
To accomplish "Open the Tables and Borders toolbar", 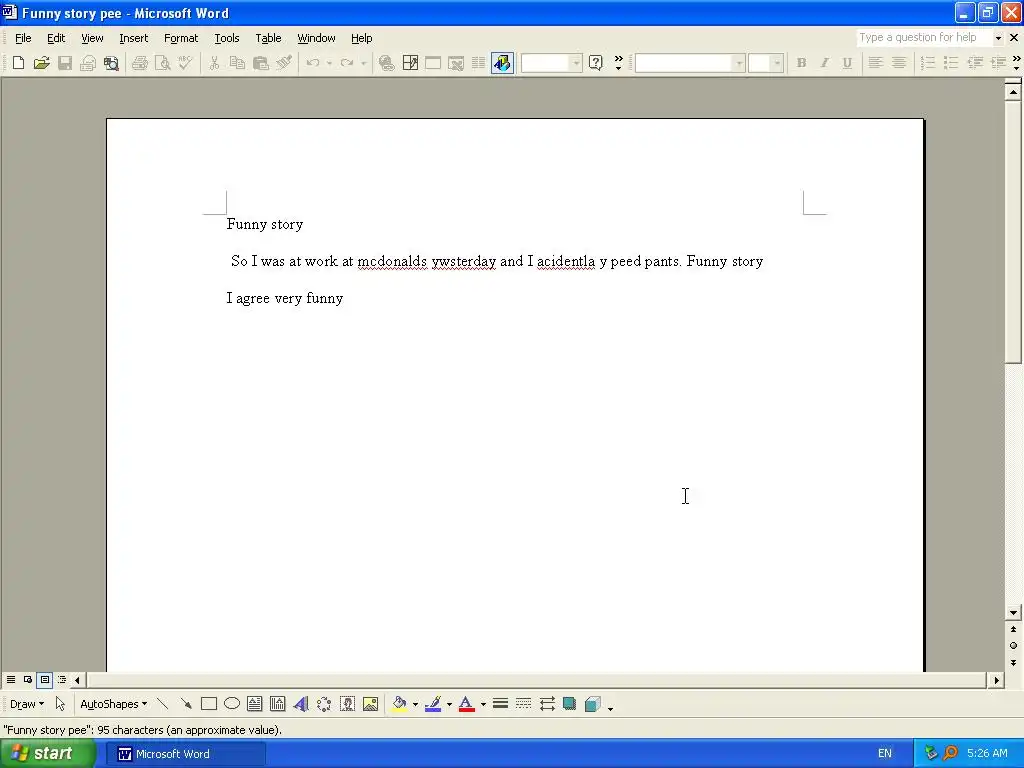I will [410, 63].
